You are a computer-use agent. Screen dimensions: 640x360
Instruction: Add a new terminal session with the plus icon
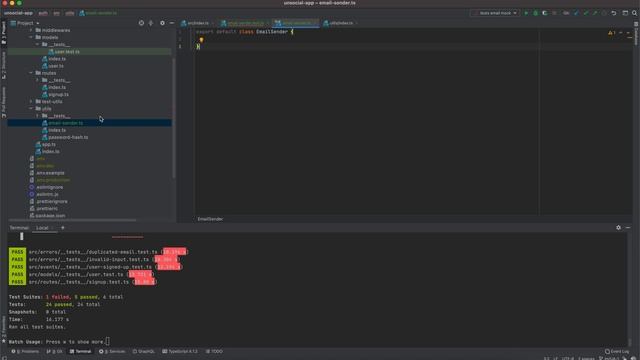[63, 228]
